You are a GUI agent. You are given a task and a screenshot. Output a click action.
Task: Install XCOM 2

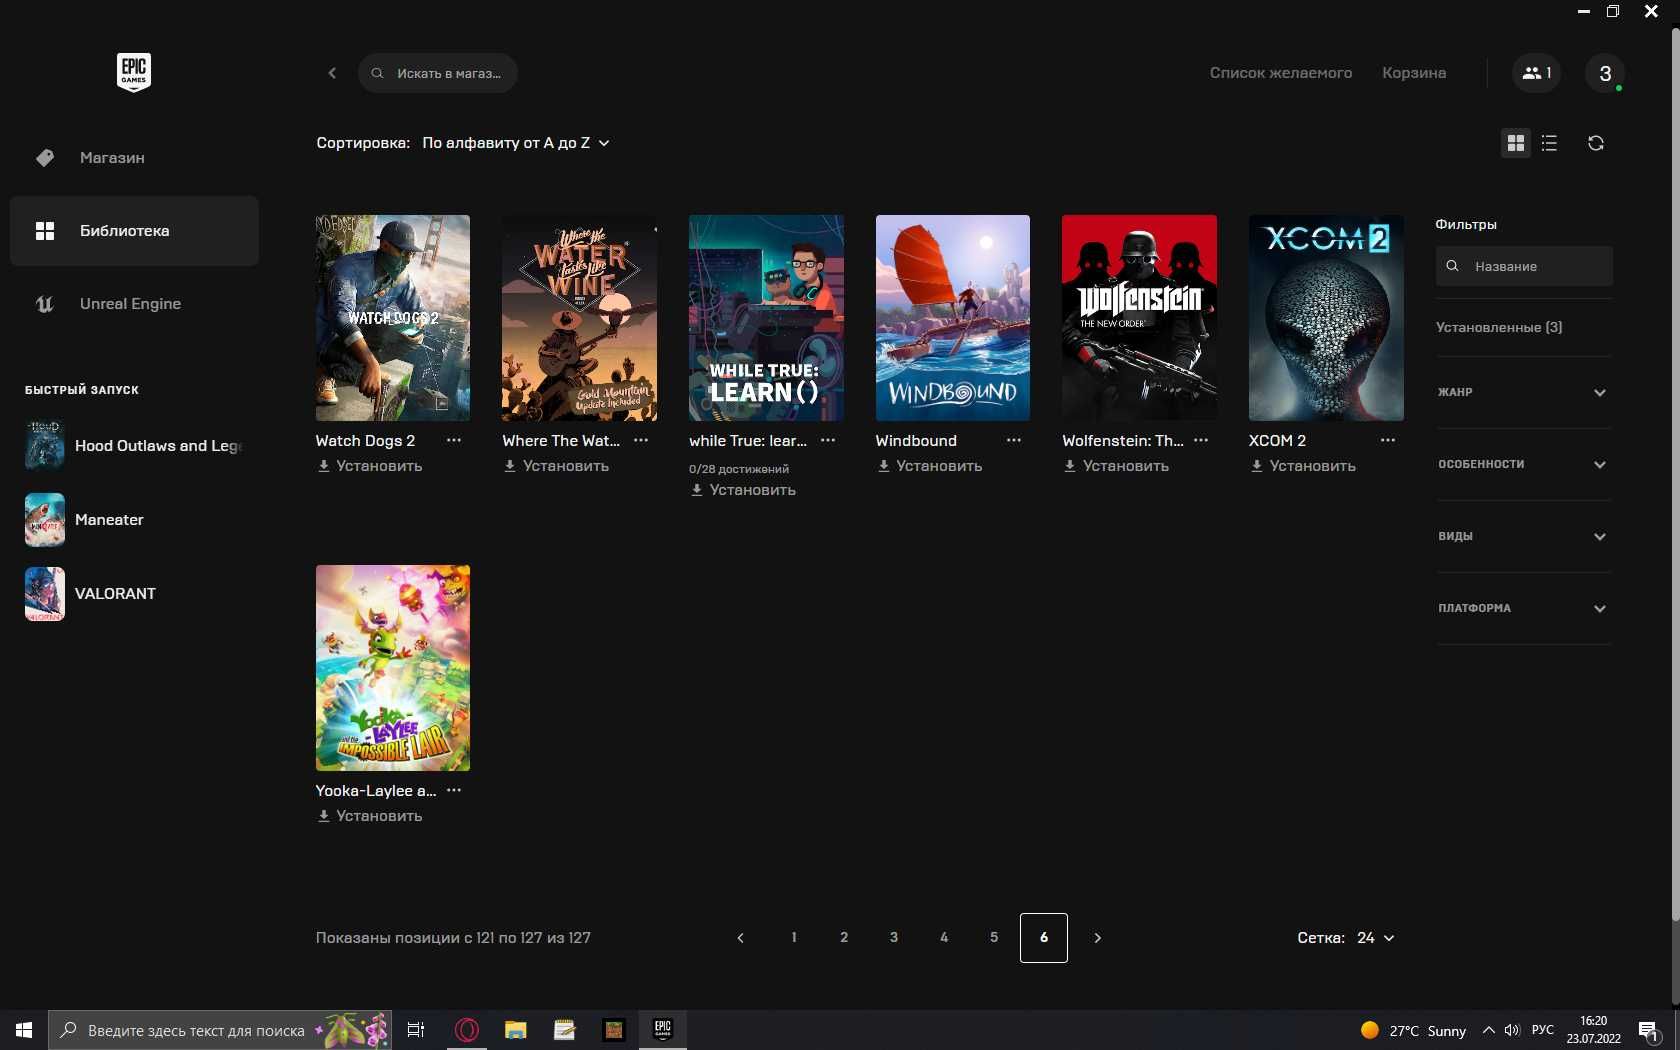tap(1303, 466)
